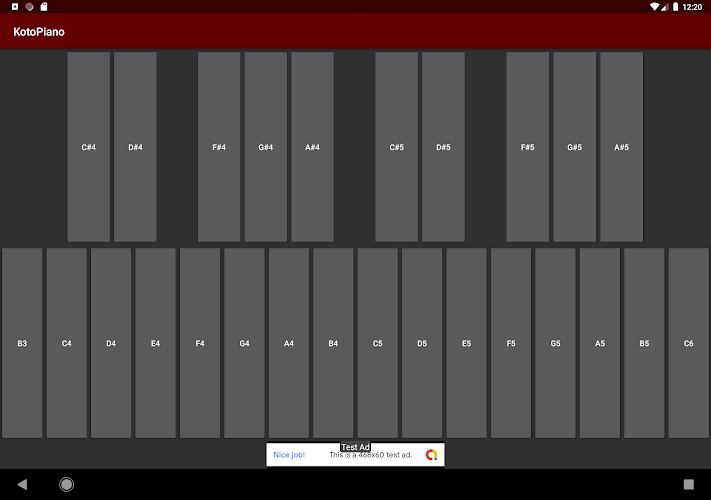
Task: Click the 12:20 clock in status bar
Action: pos(692,7)
